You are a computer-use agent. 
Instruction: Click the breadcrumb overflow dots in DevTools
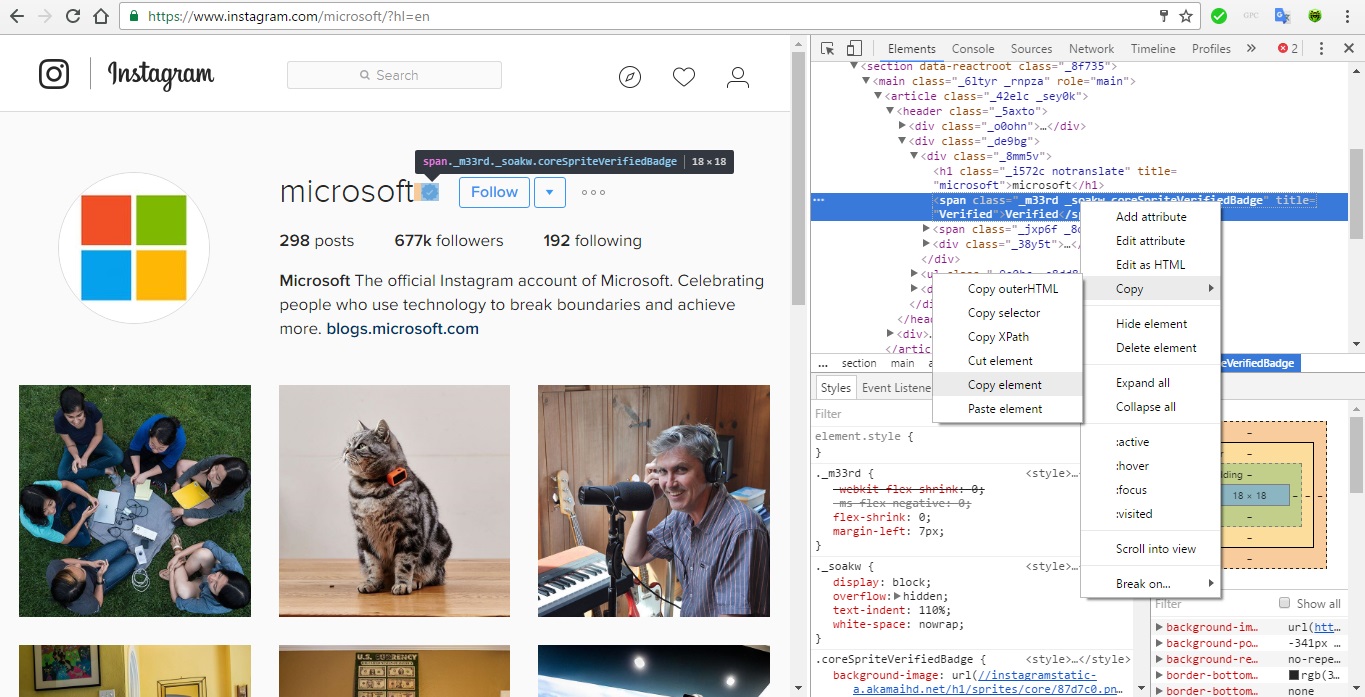coord(823,363)
